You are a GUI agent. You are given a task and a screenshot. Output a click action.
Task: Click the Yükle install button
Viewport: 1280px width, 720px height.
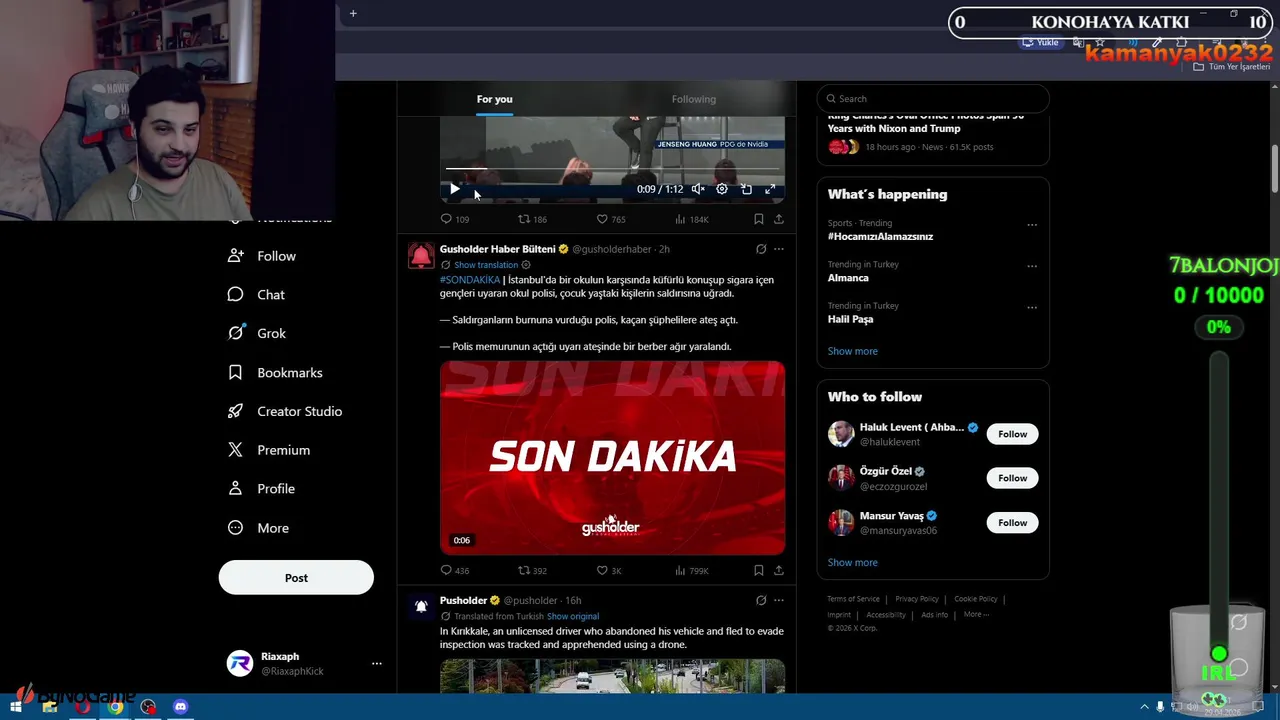1040,43
